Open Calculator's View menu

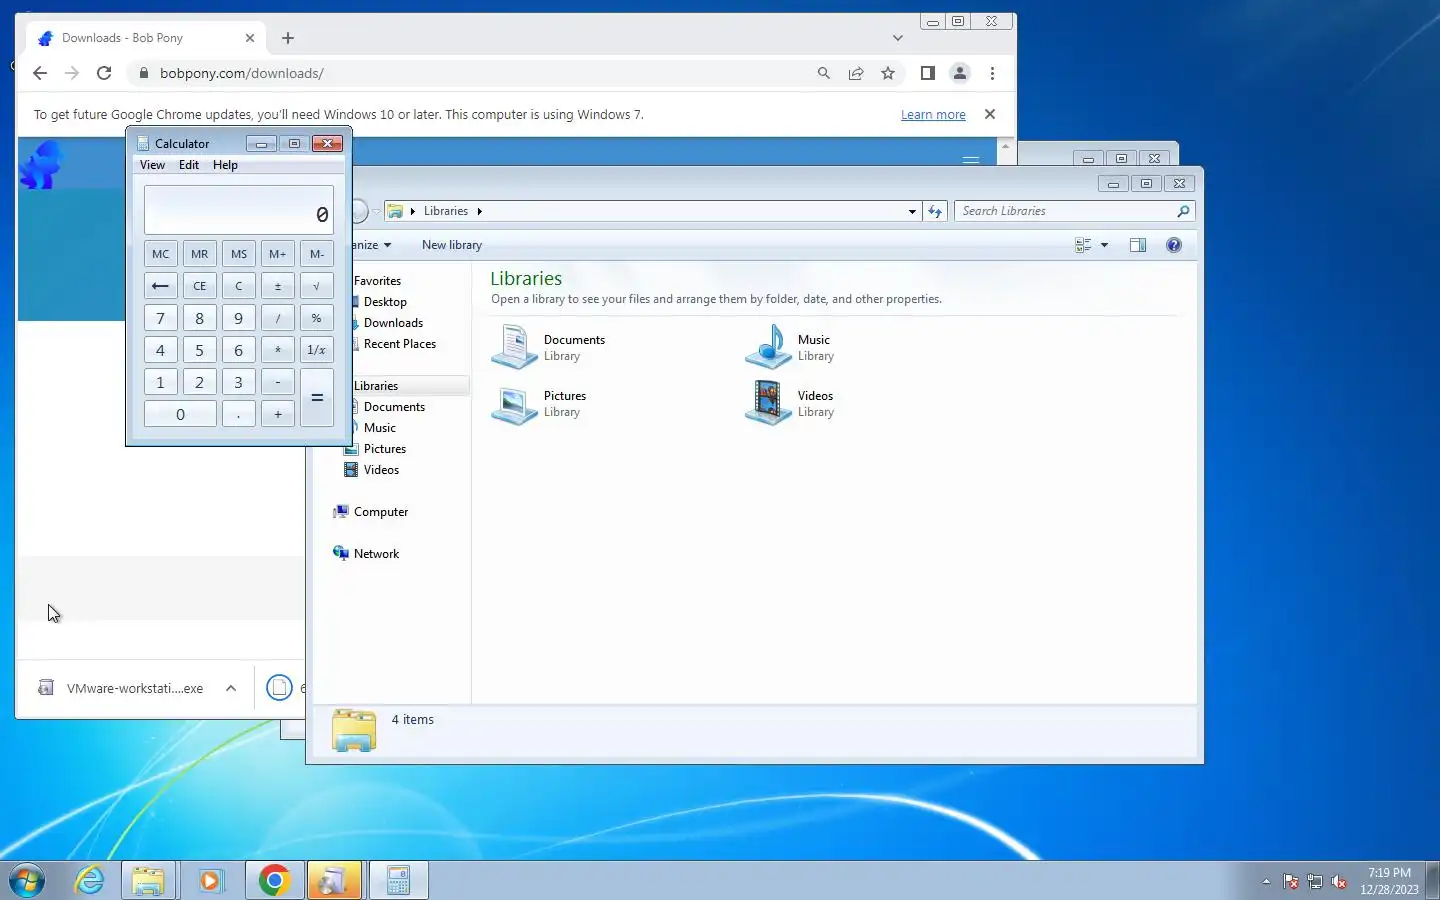pos(152,165)
